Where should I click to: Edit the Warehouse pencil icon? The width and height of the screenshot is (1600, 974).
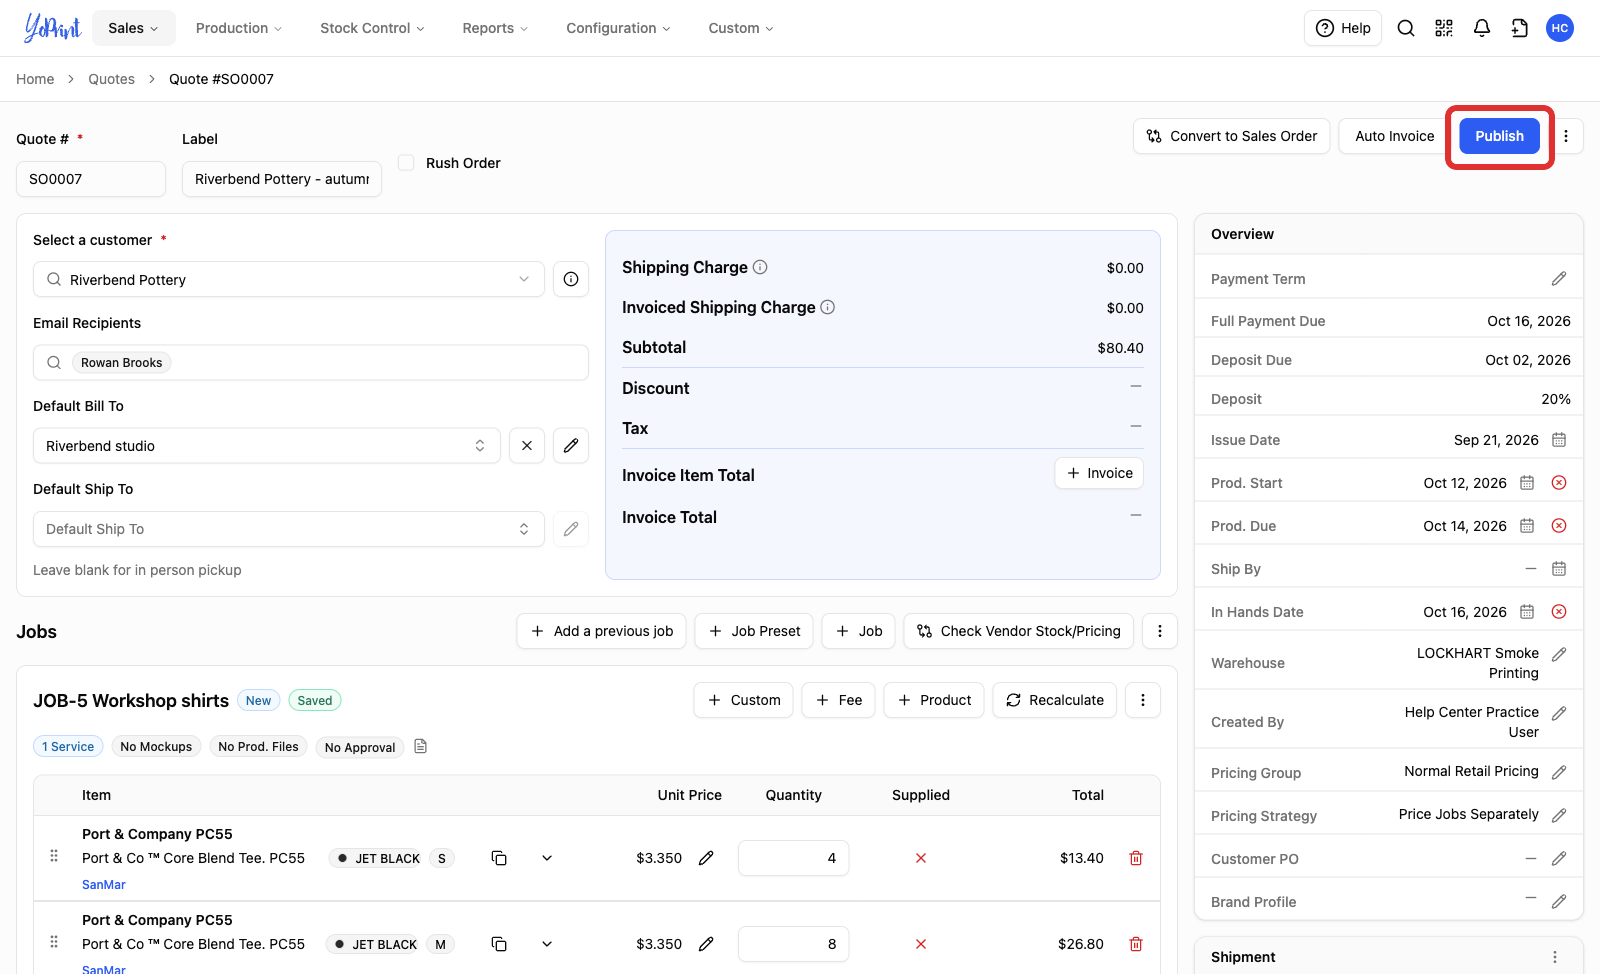pyautogui.click(x=1559, y=654)
